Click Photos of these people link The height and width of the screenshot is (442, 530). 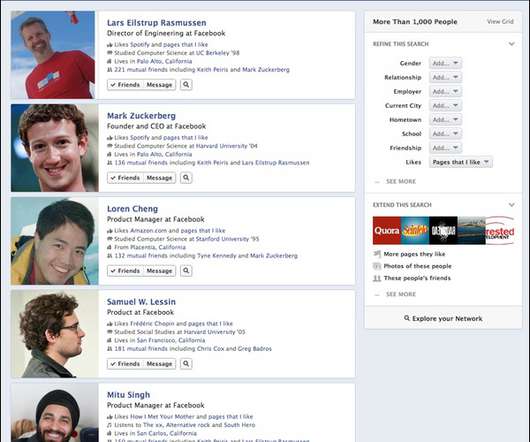click(417, 266)
